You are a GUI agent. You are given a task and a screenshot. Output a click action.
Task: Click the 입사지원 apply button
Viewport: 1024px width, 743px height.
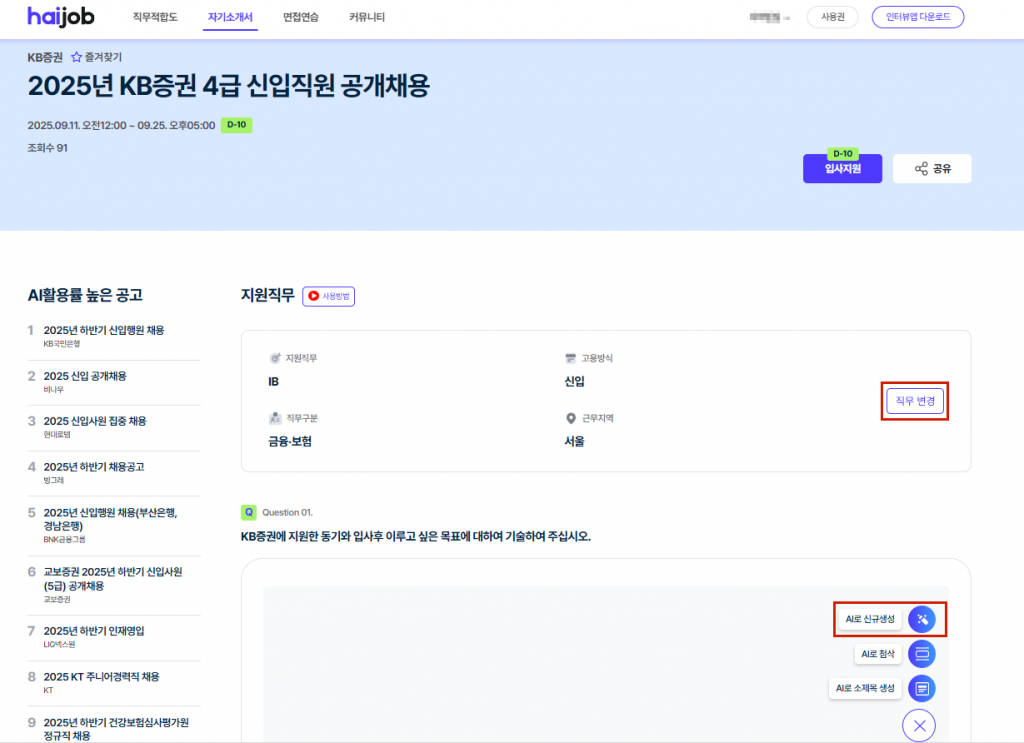coord(842,168)
